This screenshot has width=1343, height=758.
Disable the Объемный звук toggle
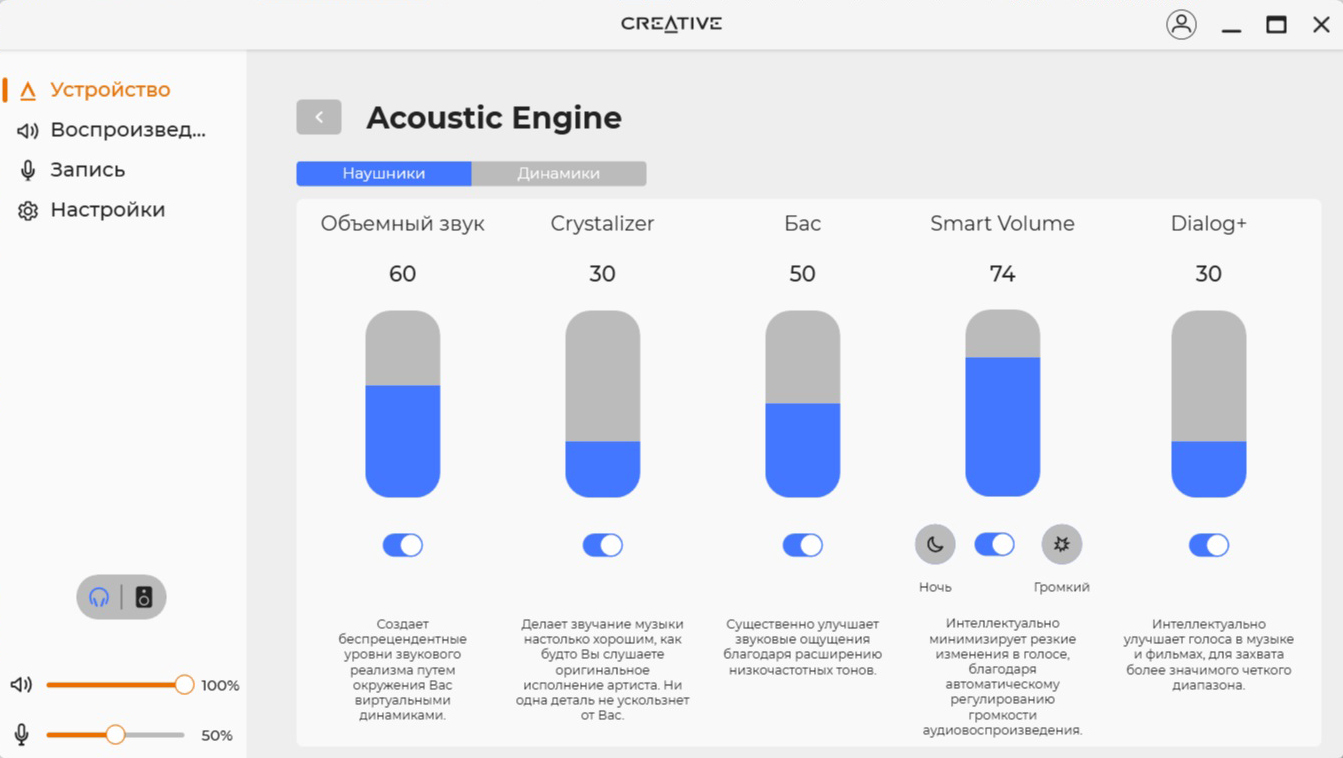click(403, 545)
